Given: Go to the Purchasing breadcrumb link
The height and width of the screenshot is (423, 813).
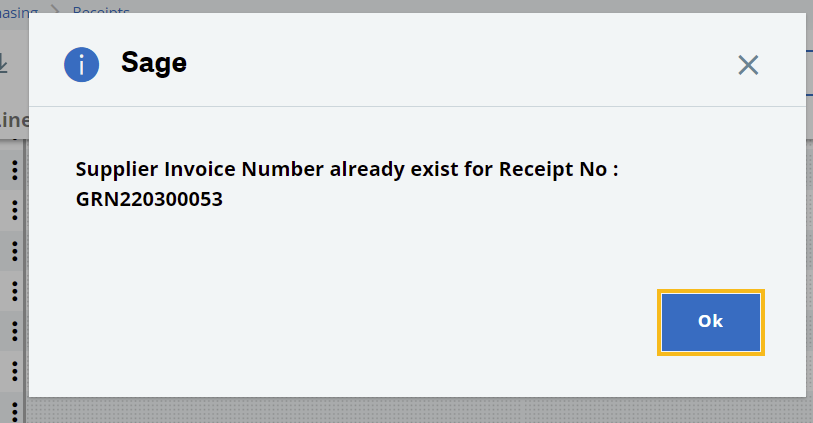Looking at the screenshot, I should [x=18, y=11].
